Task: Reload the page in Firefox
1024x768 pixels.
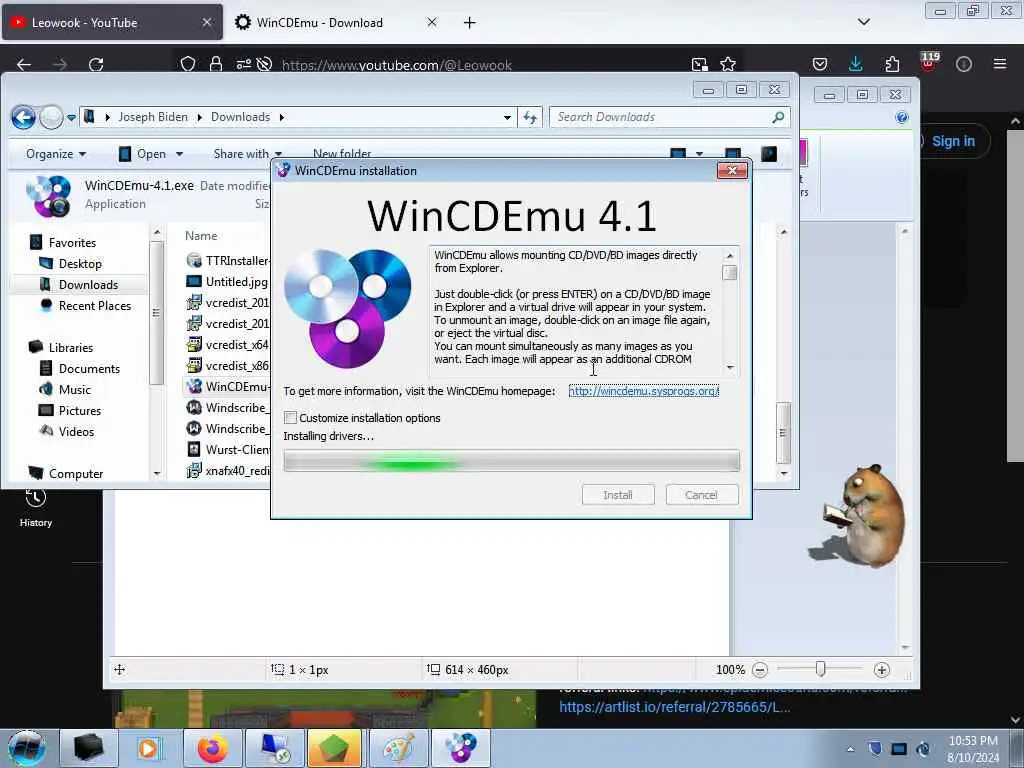Action: [x=96, y=64]
